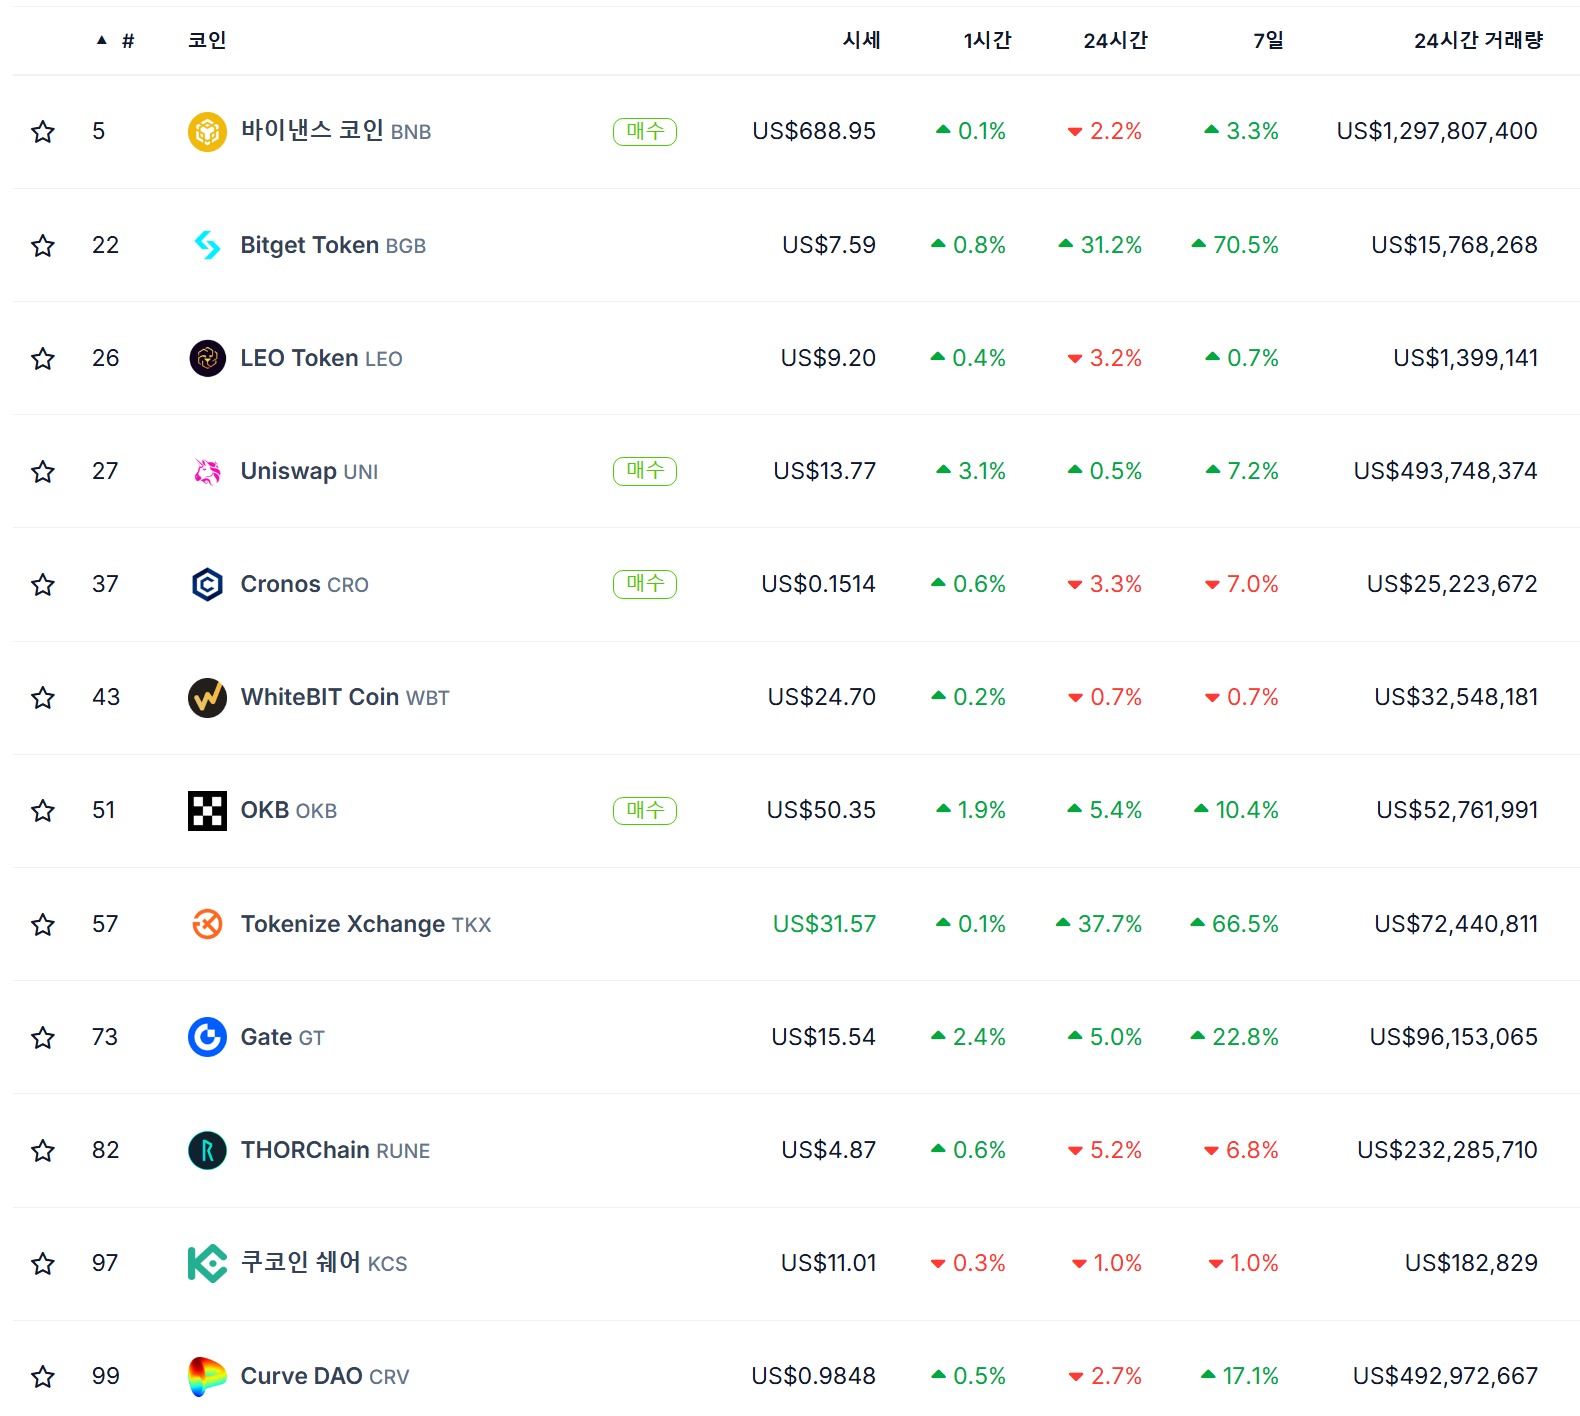
Task: Toggle favorite star for Gate GT
Action: coord(43,1037)
